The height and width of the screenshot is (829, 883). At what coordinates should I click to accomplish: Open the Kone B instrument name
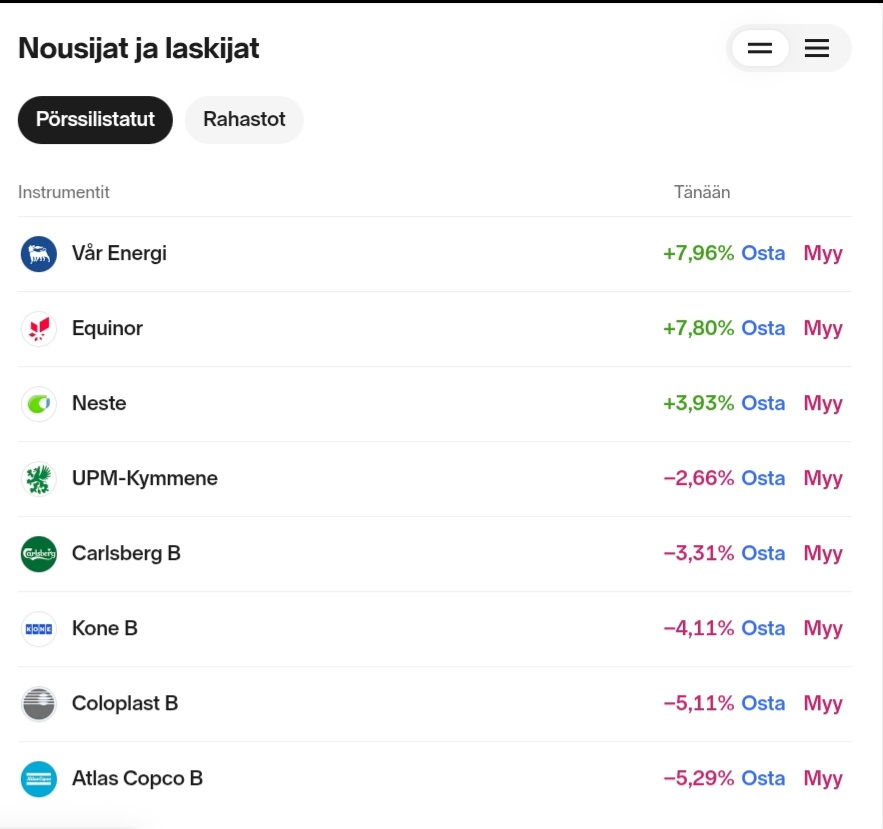point(105,629)
